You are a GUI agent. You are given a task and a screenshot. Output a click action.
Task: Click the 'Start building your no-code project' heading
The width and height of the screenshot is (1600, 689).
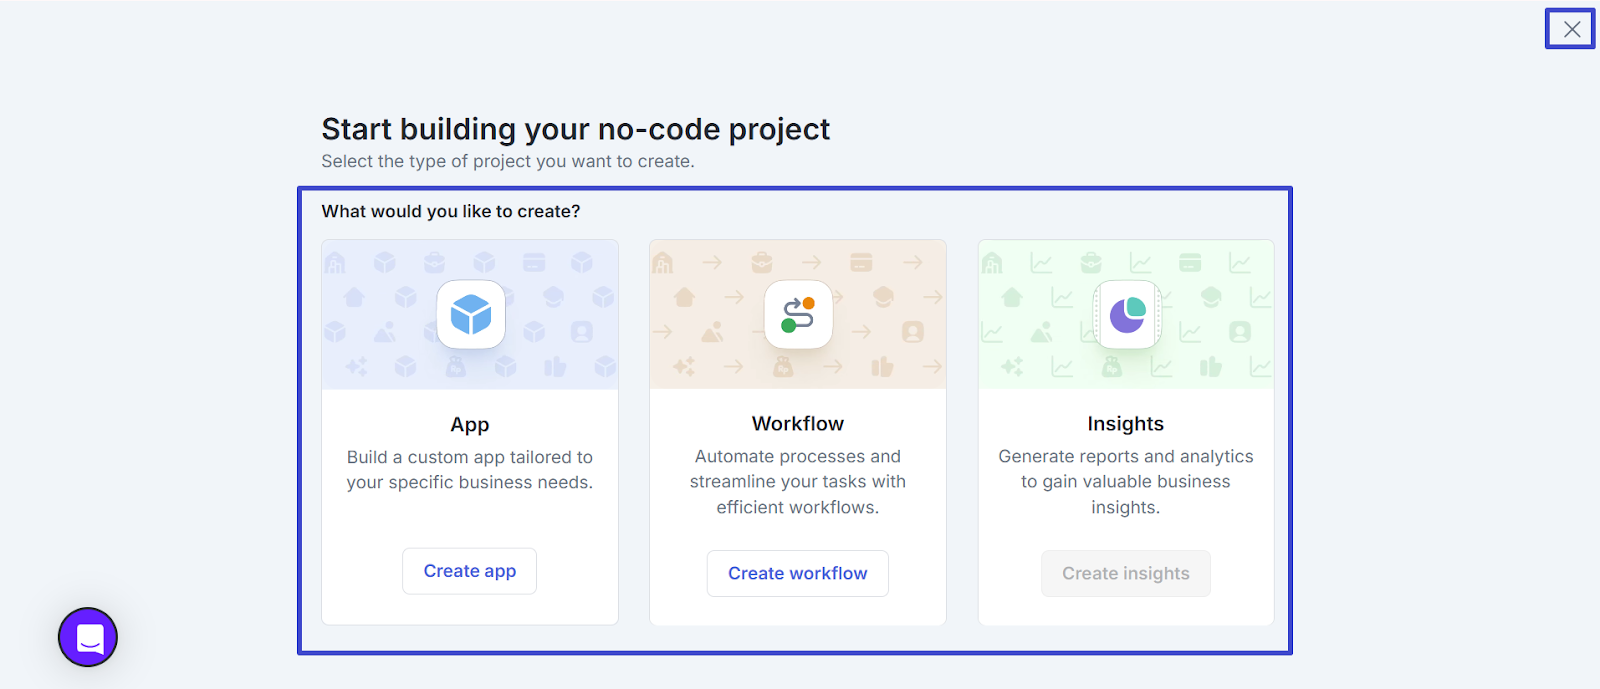(575, 130)
